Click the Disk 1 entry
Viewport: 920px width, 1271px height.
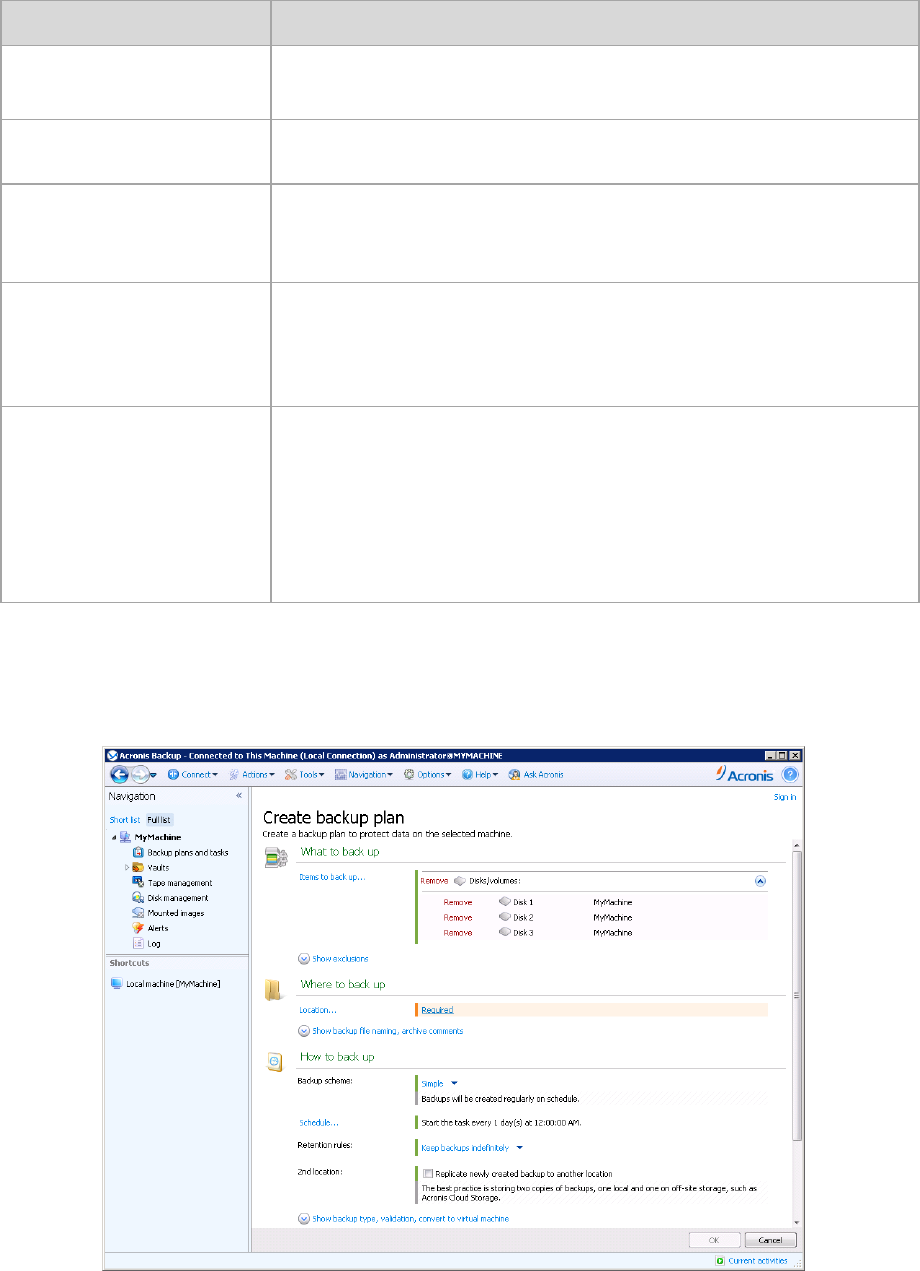coord(523,902)
